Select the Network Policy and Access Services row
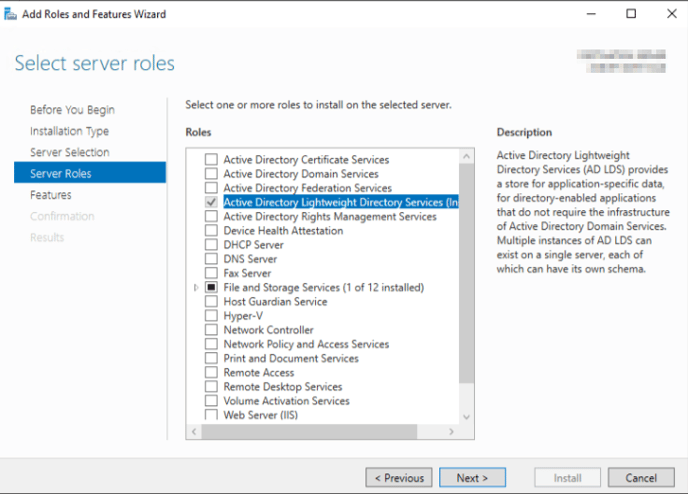The image size is (688, 494). click(306, 344)
